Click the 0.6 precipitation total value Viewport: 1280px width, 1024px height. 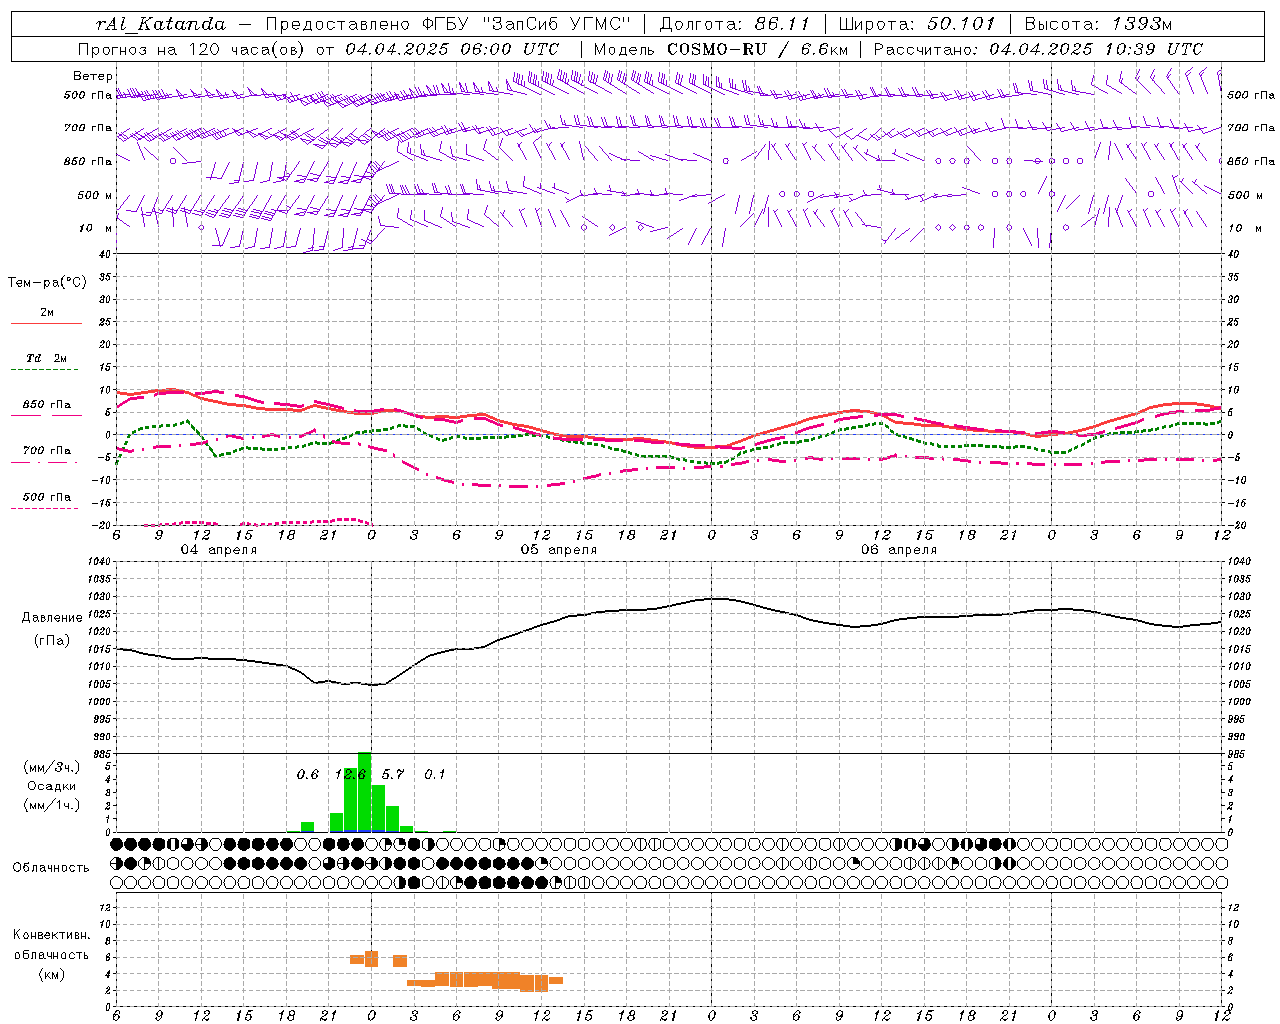coord(308,775)
